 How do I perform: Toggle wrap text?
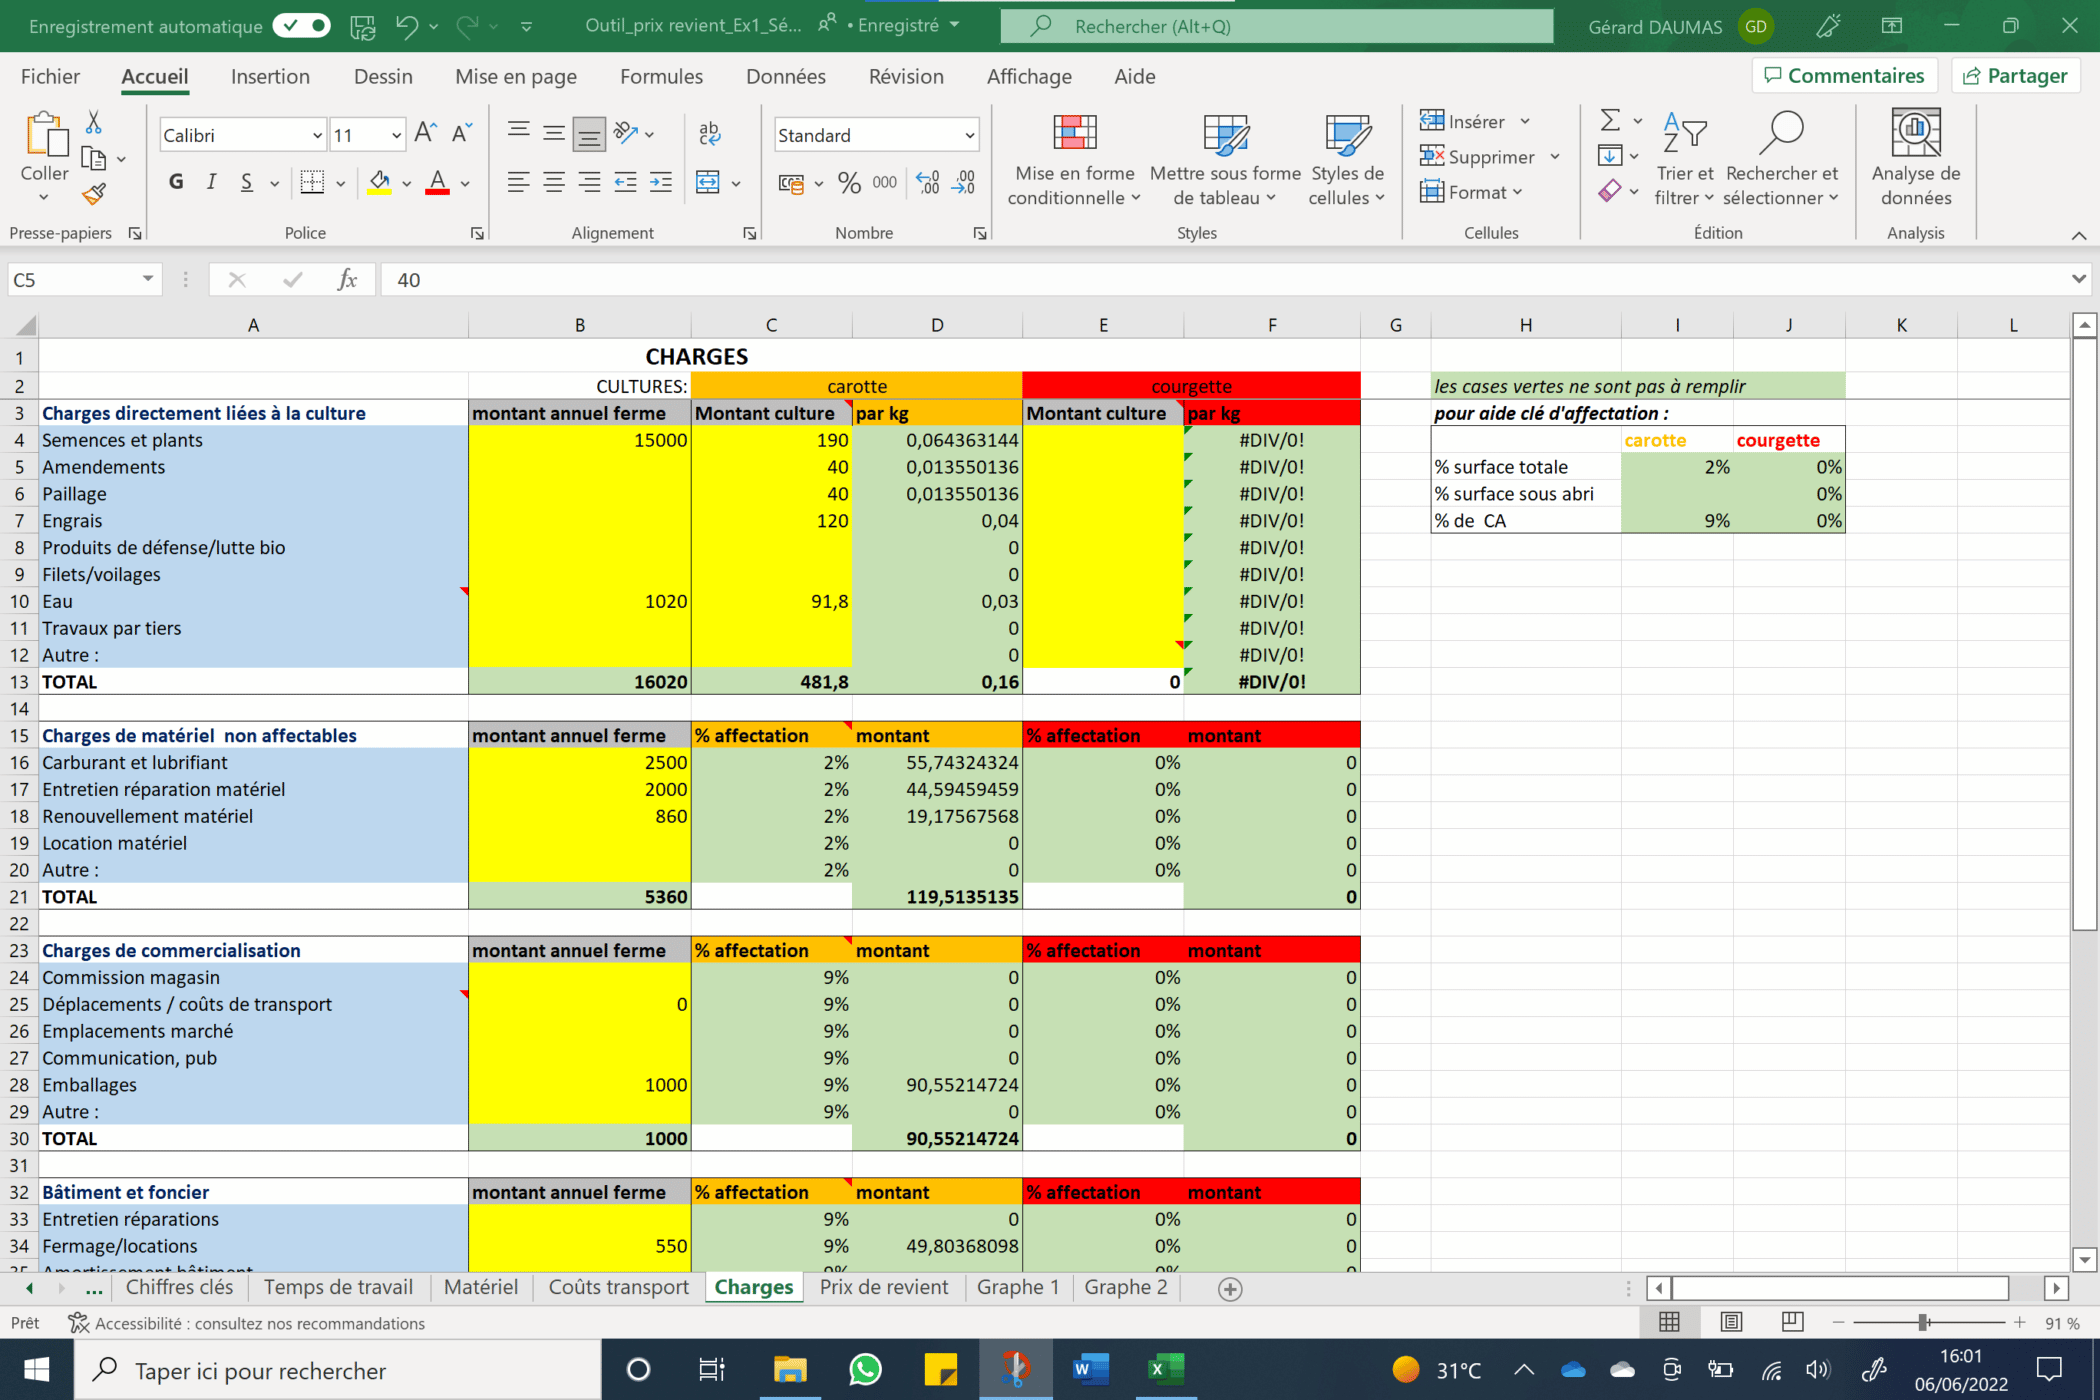[x=709, y=133]
